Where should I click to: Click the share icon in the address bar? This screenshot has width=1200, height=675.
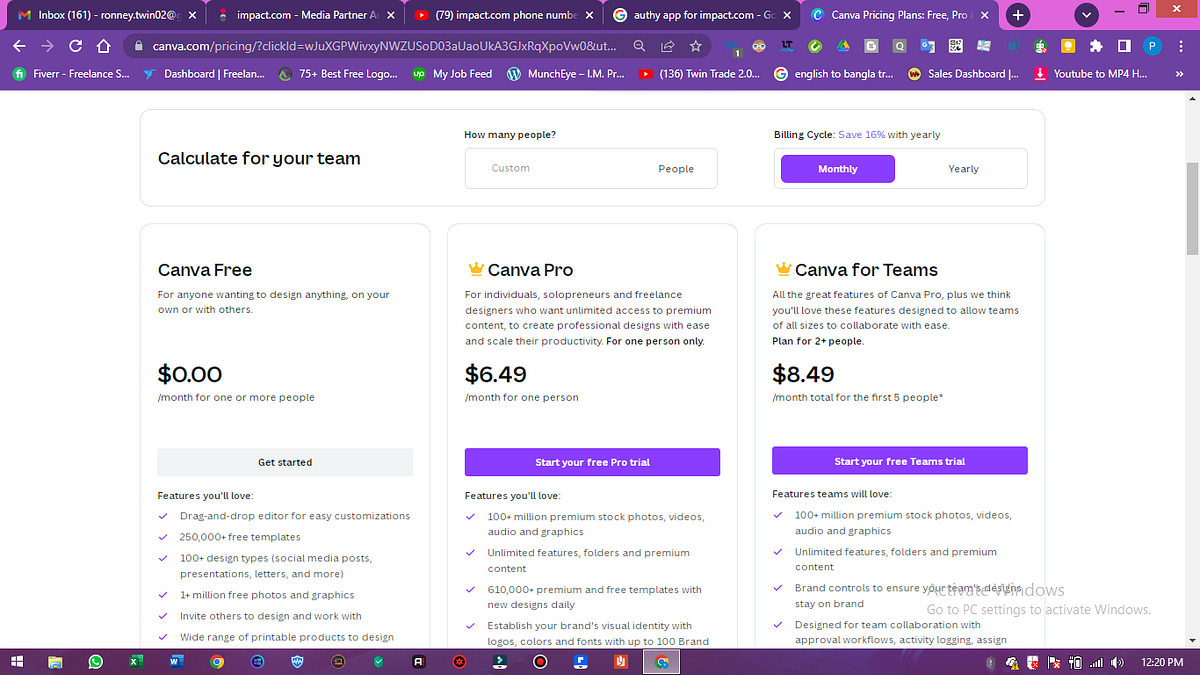(667, 45)
